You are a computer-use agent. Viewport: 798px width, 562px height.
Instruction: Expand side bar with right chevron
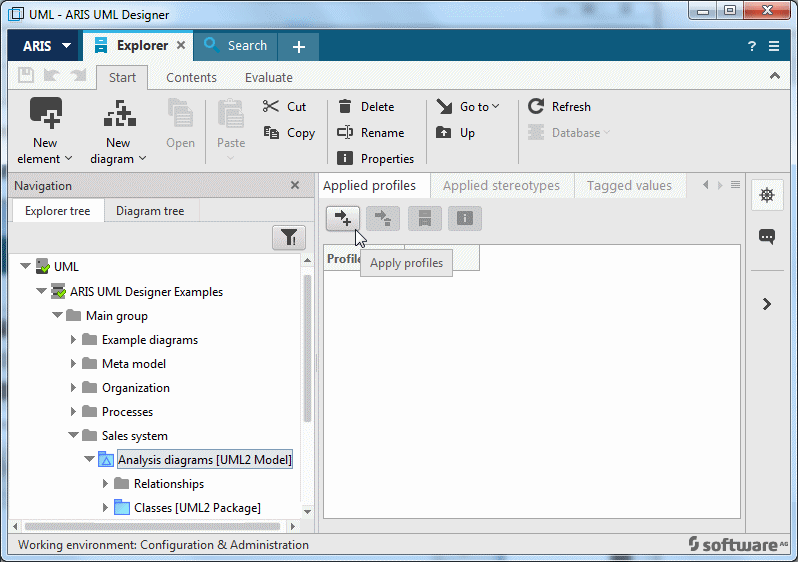pos(767,304)
